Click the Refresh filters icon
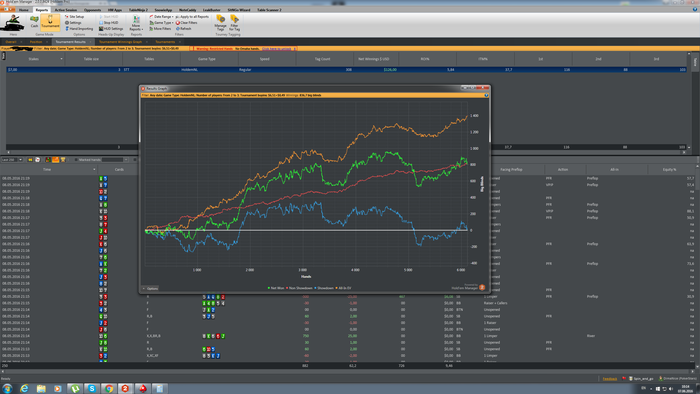Screen dimensions: 700x394 [x=183, y=29]
